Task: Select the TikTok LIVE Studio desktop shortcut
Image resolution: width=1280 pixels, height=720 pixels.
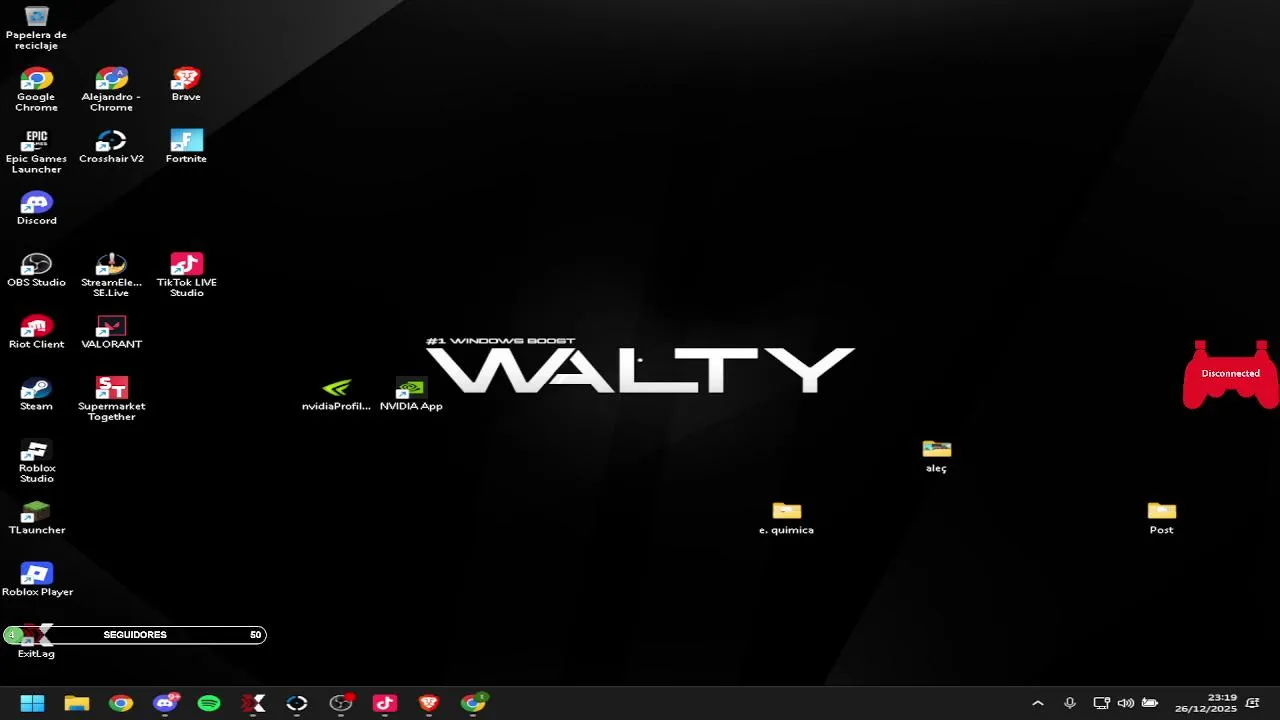Action: (186, 276)
